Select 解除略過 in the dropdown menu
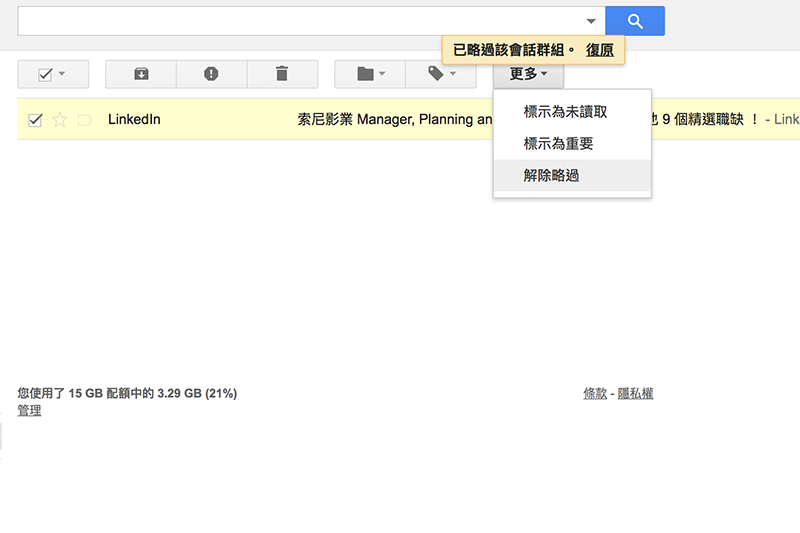The width and height of the screenshot is (800, 533). click(551, 175)
